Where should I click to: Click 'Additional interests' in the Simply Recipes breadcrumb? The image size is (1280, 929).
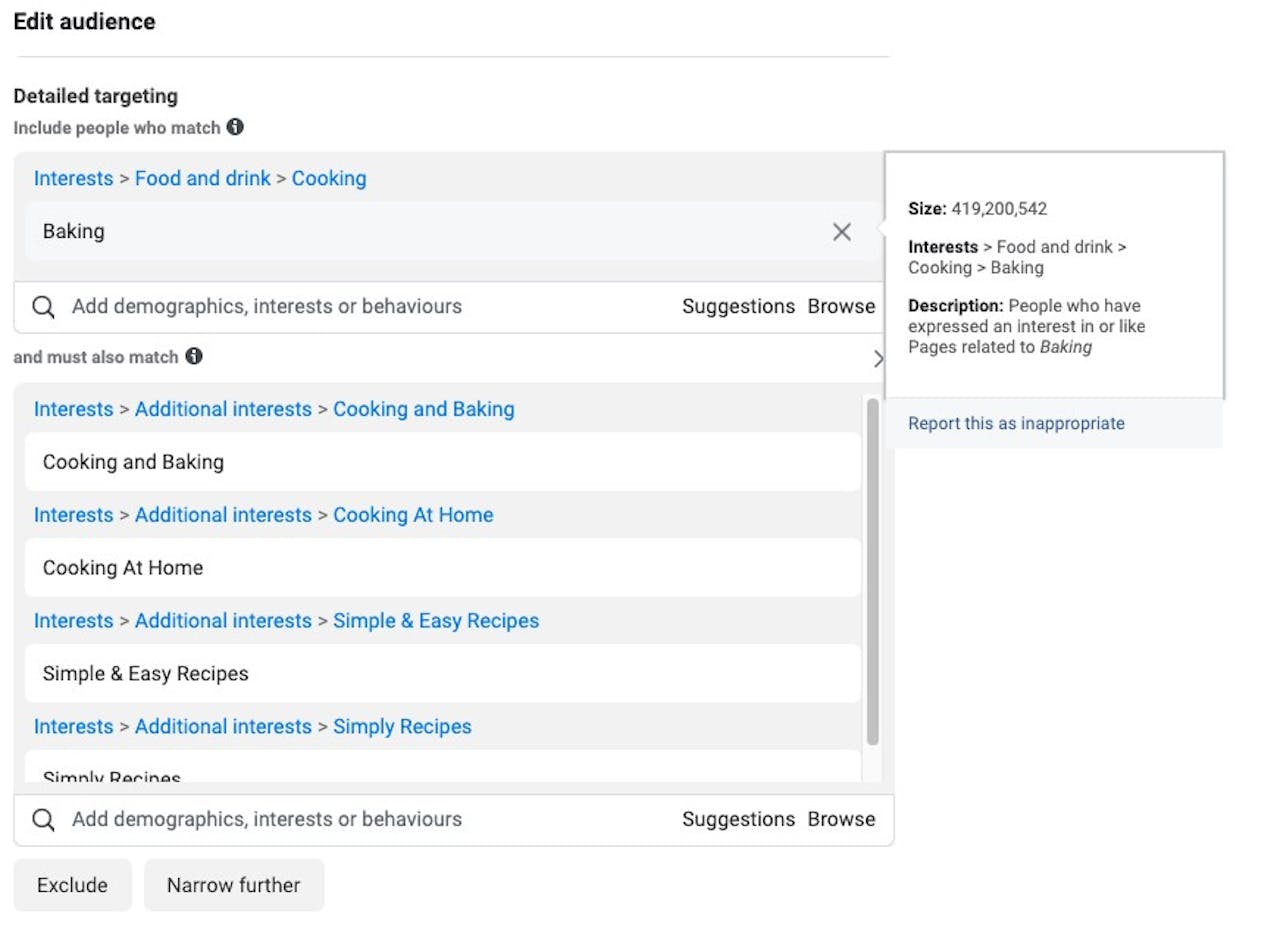(x=223, y=728)
